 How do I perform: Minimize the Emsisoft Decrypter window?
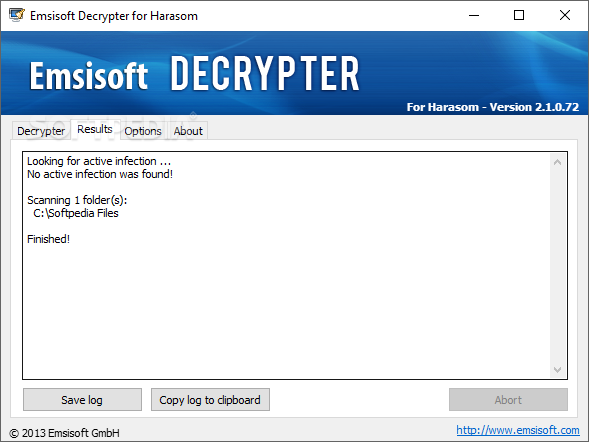pyautogui.click(x=474, y=15)
